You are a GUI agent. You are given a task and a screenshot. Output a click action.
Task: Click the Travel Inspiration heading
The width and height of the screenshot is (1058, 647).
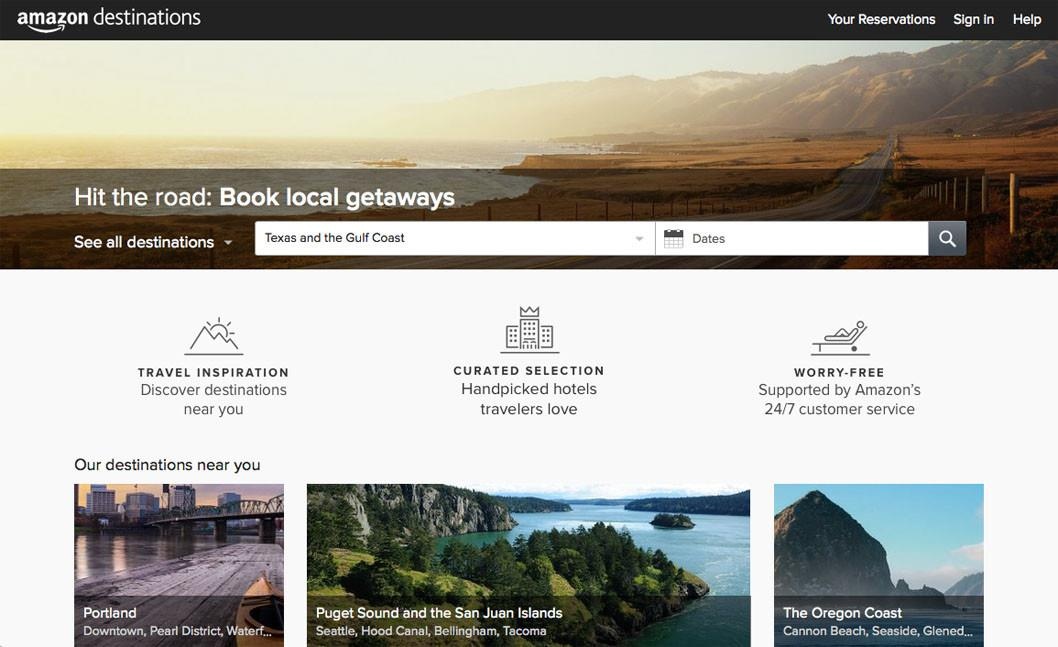(213, 372)
